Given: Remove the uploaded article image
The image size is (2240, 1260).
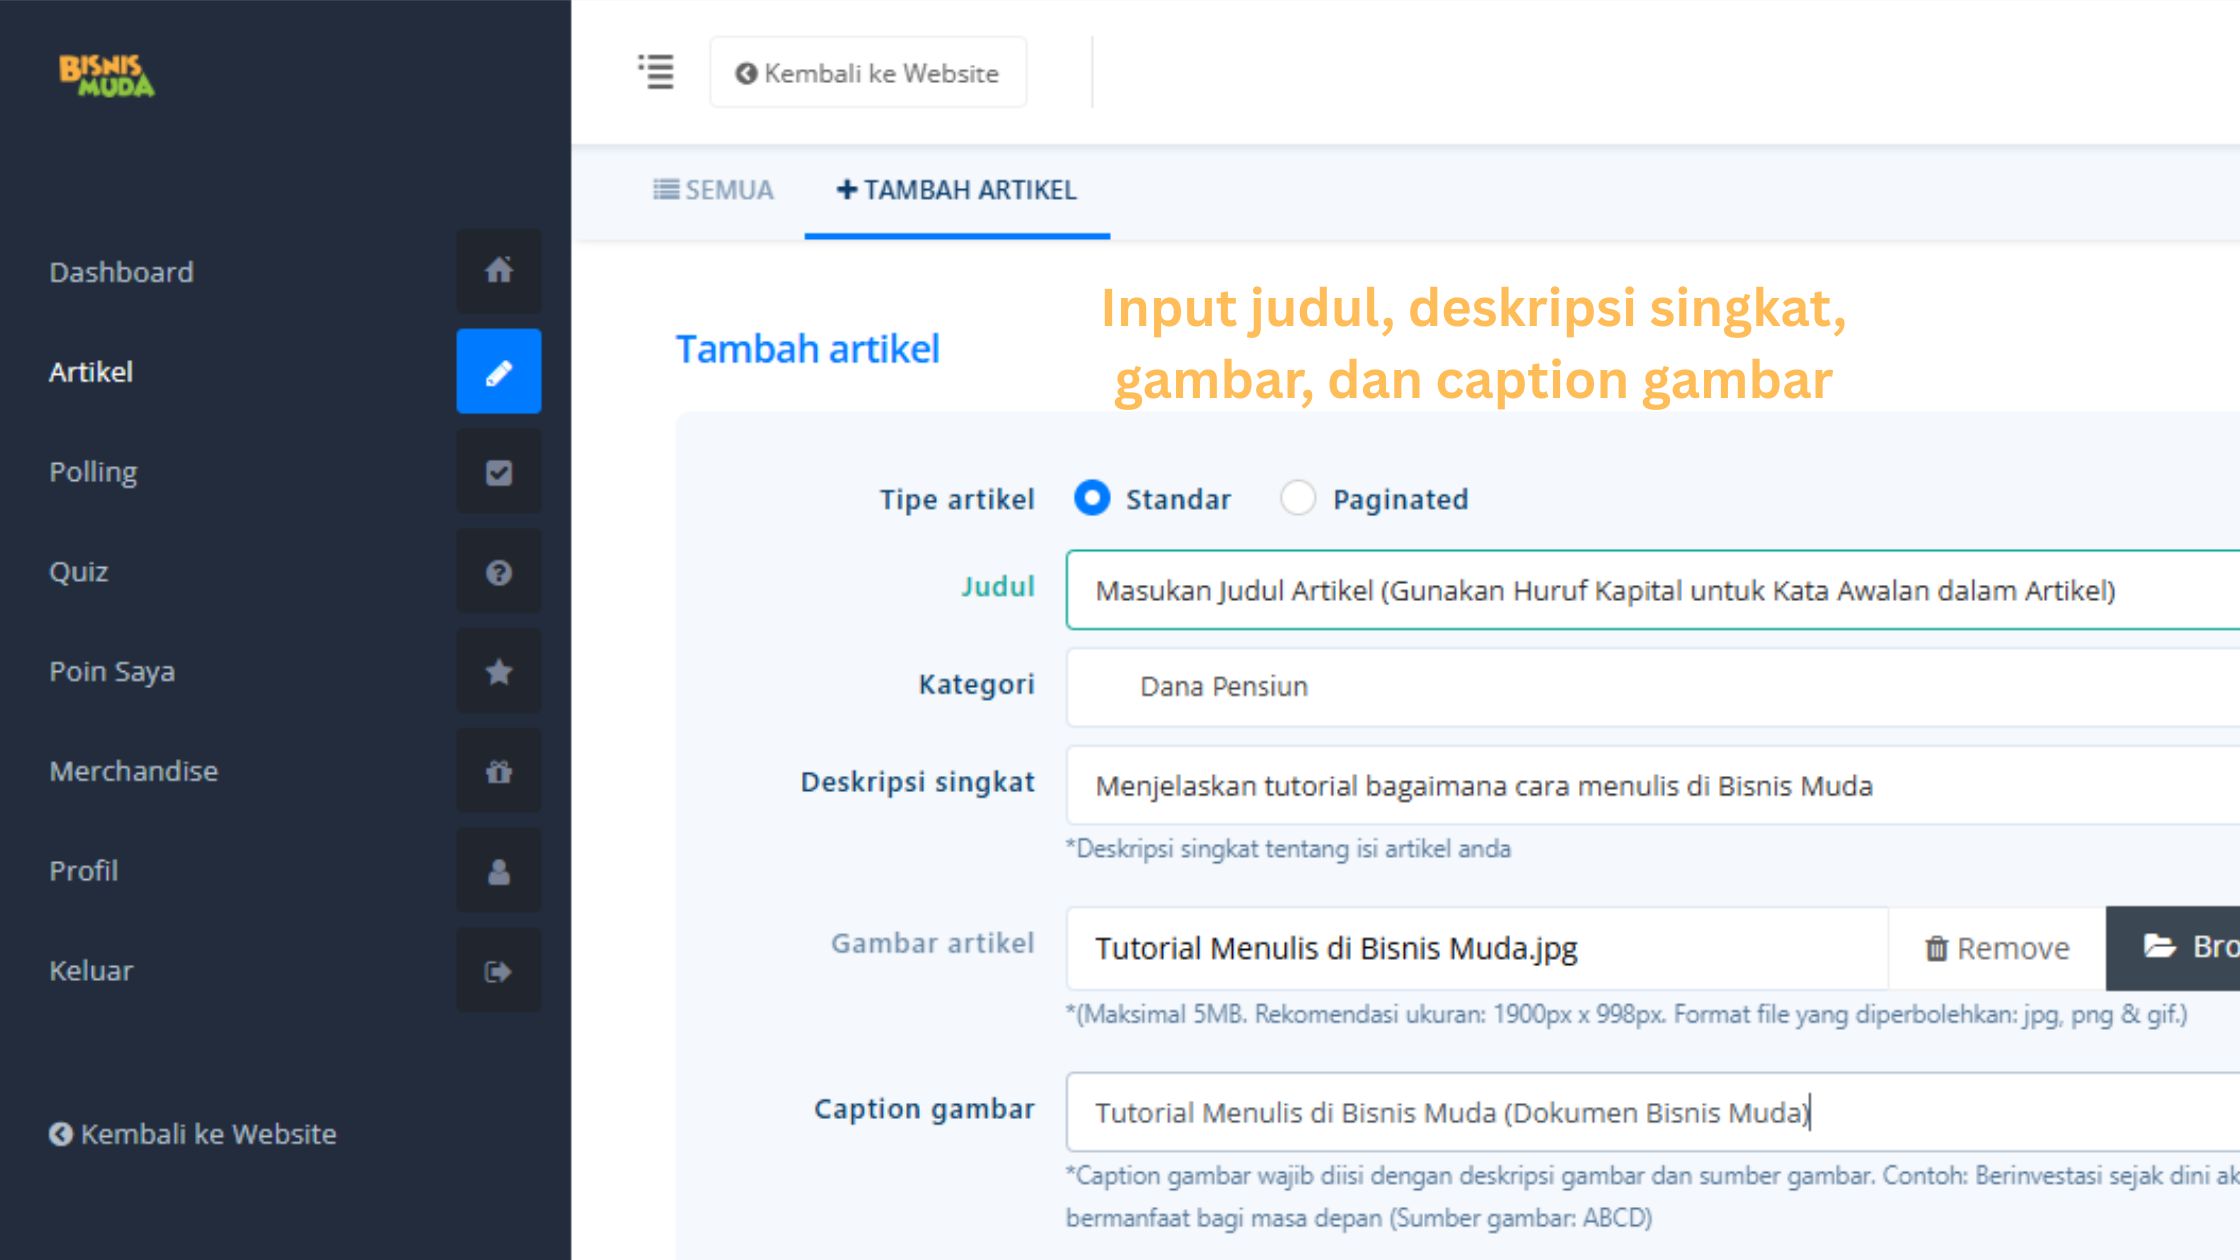Looking at the screenshot, I should (x=1997, y=948).
